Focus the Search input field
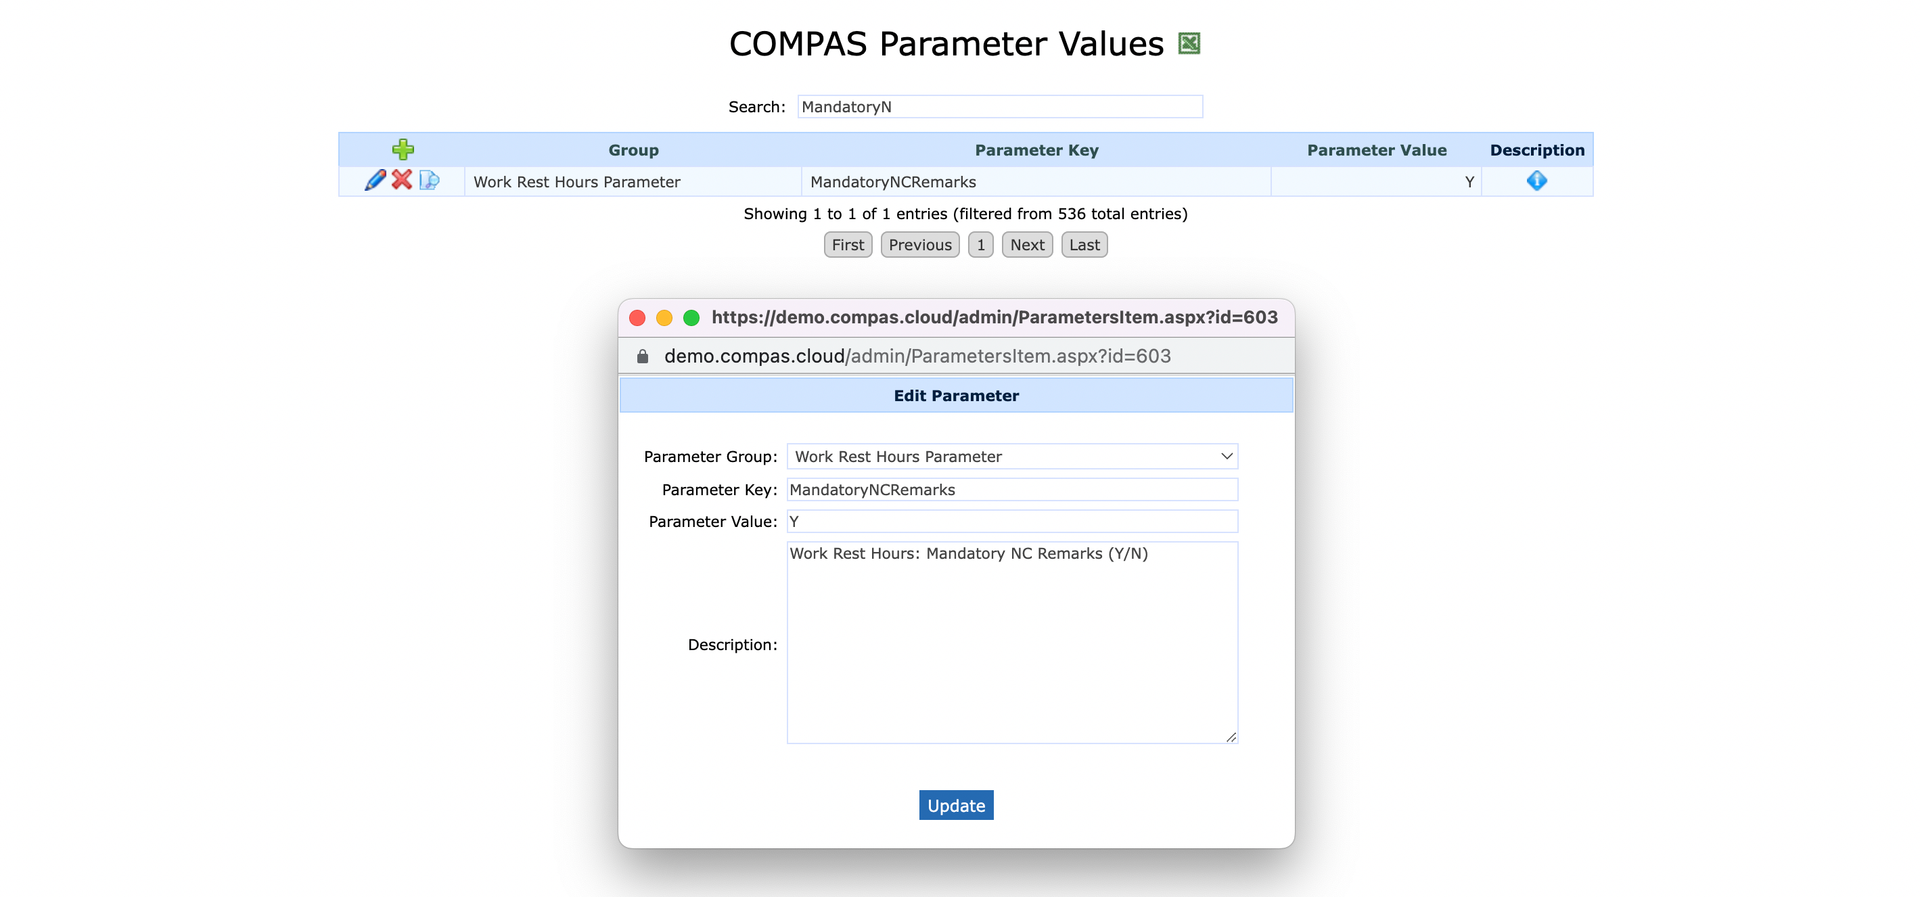The height and width of the screenshot is (897, 1920). [1000, 107]
